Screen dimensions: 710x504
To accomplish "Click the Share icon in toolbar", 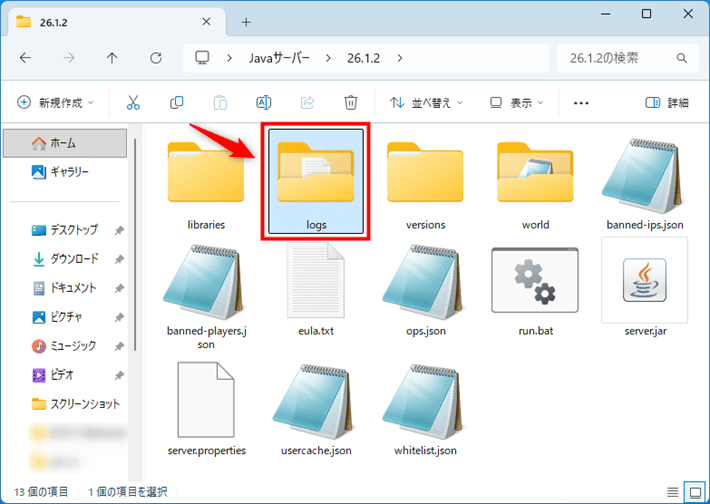I will click(307, 103).
